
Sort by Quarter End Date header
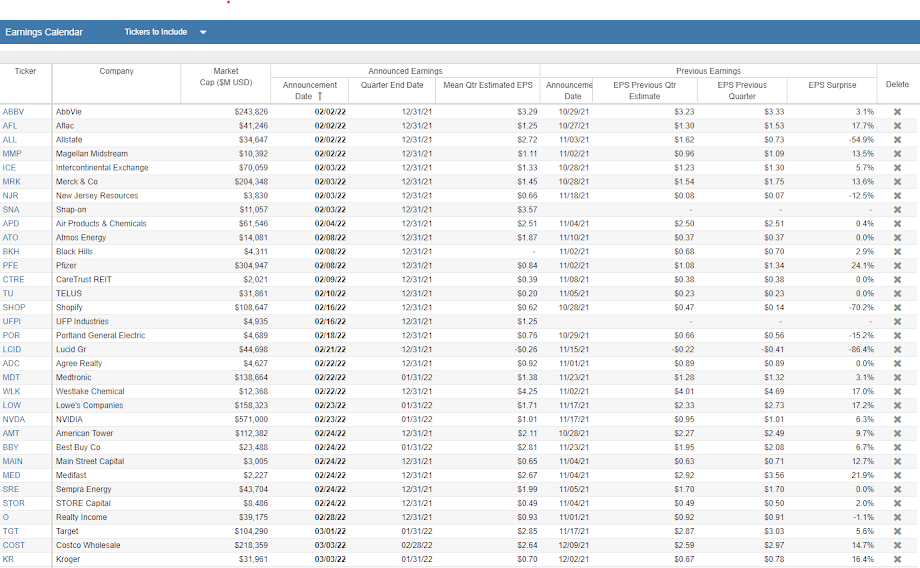(392, 85)
